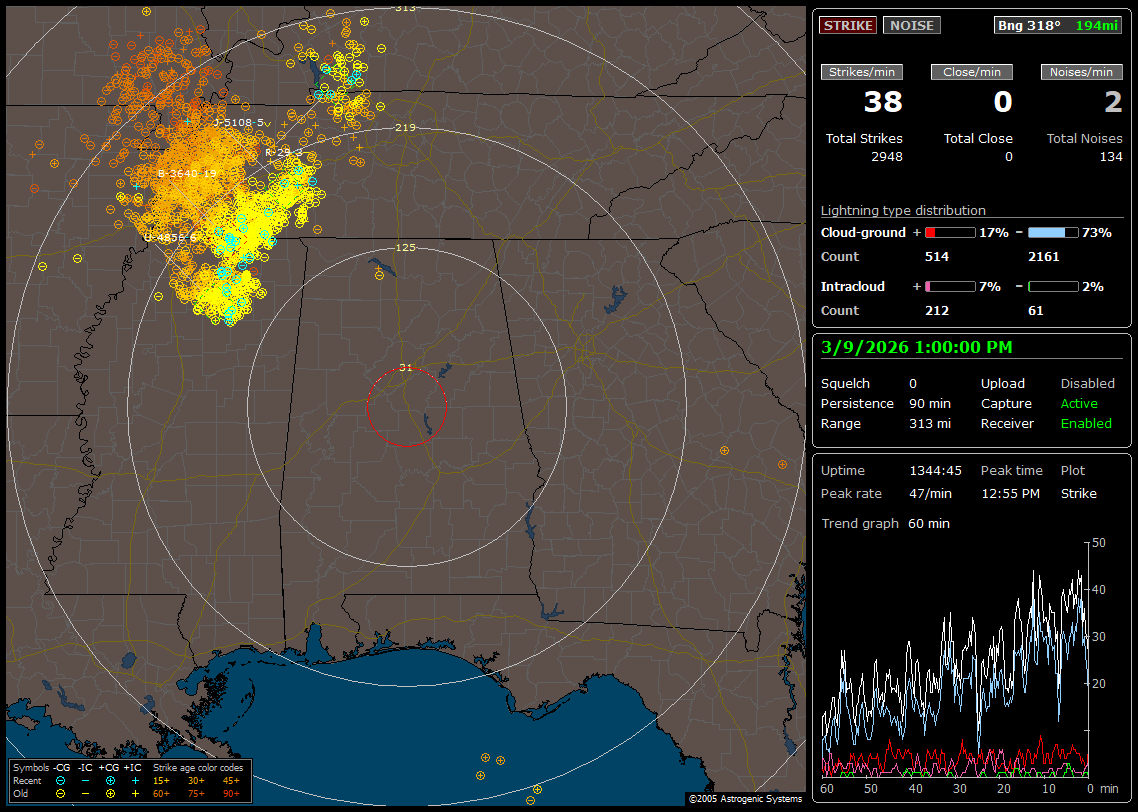The width and height of the screenshot is (1138, 812).
Task: Click storm cell label B-3640-19
Action: (187, 173)
